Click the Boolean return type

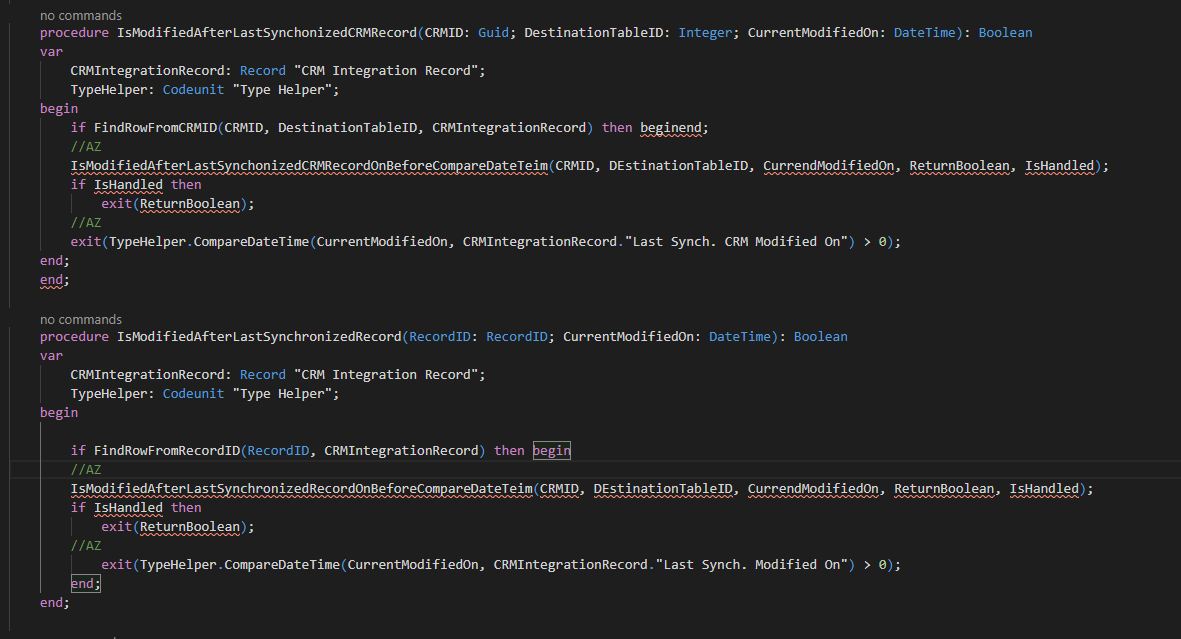pos(1004,32)
